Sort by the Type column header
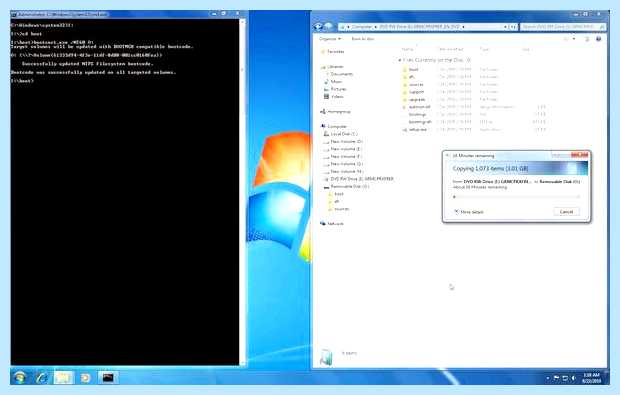Image resolution: width=620 pixels, height=395 pixels. 484,49
